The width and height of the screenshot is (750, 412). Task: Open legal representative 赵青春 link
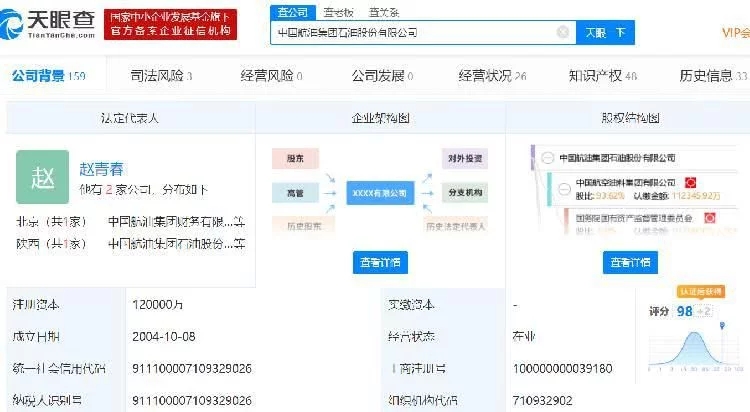[101, 169]
